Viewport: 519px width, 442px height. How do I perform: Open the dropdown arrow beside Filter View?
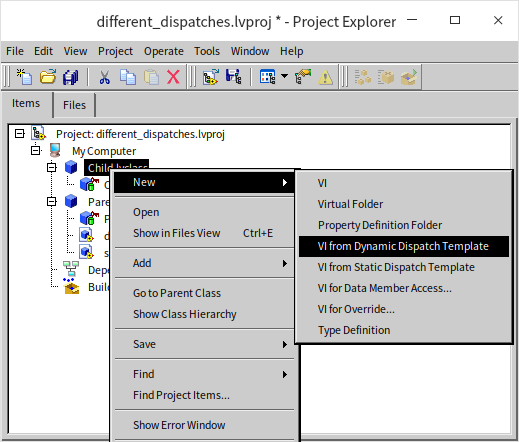pyautogui.click(x=284, y=76)
